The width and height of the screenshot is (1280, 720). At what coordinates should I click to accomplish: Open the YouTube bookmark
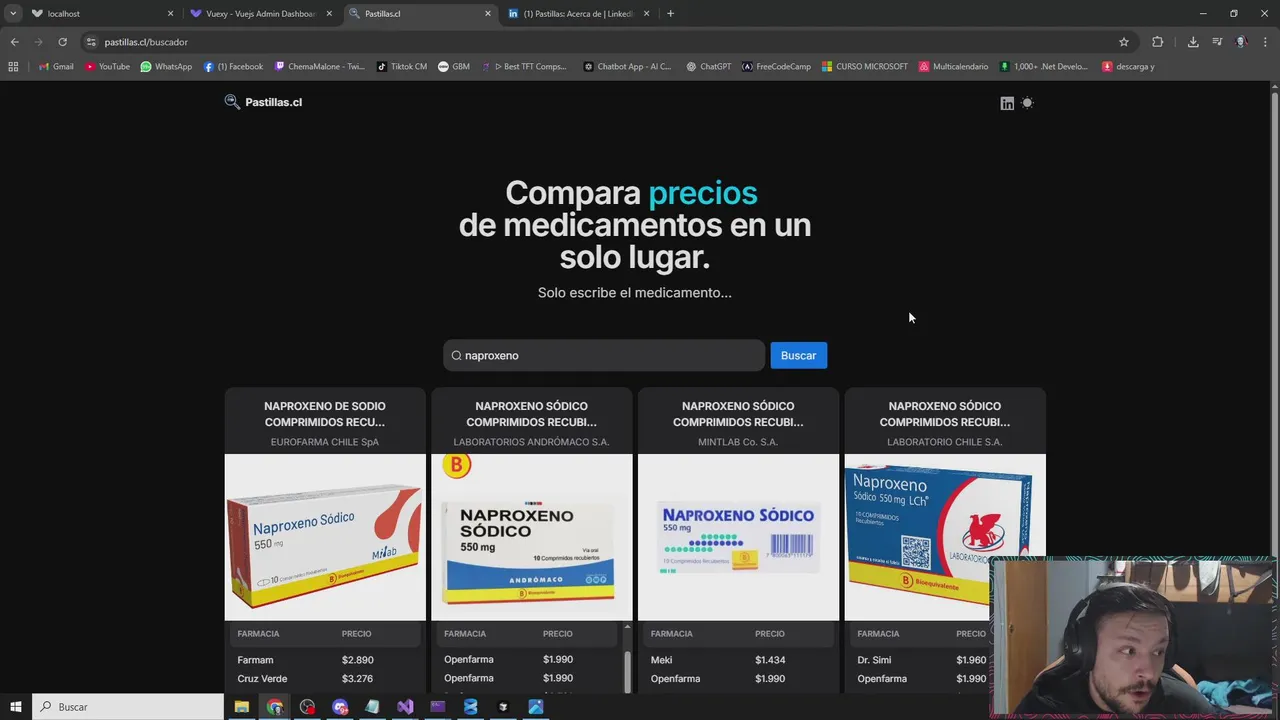coord(107,67)
